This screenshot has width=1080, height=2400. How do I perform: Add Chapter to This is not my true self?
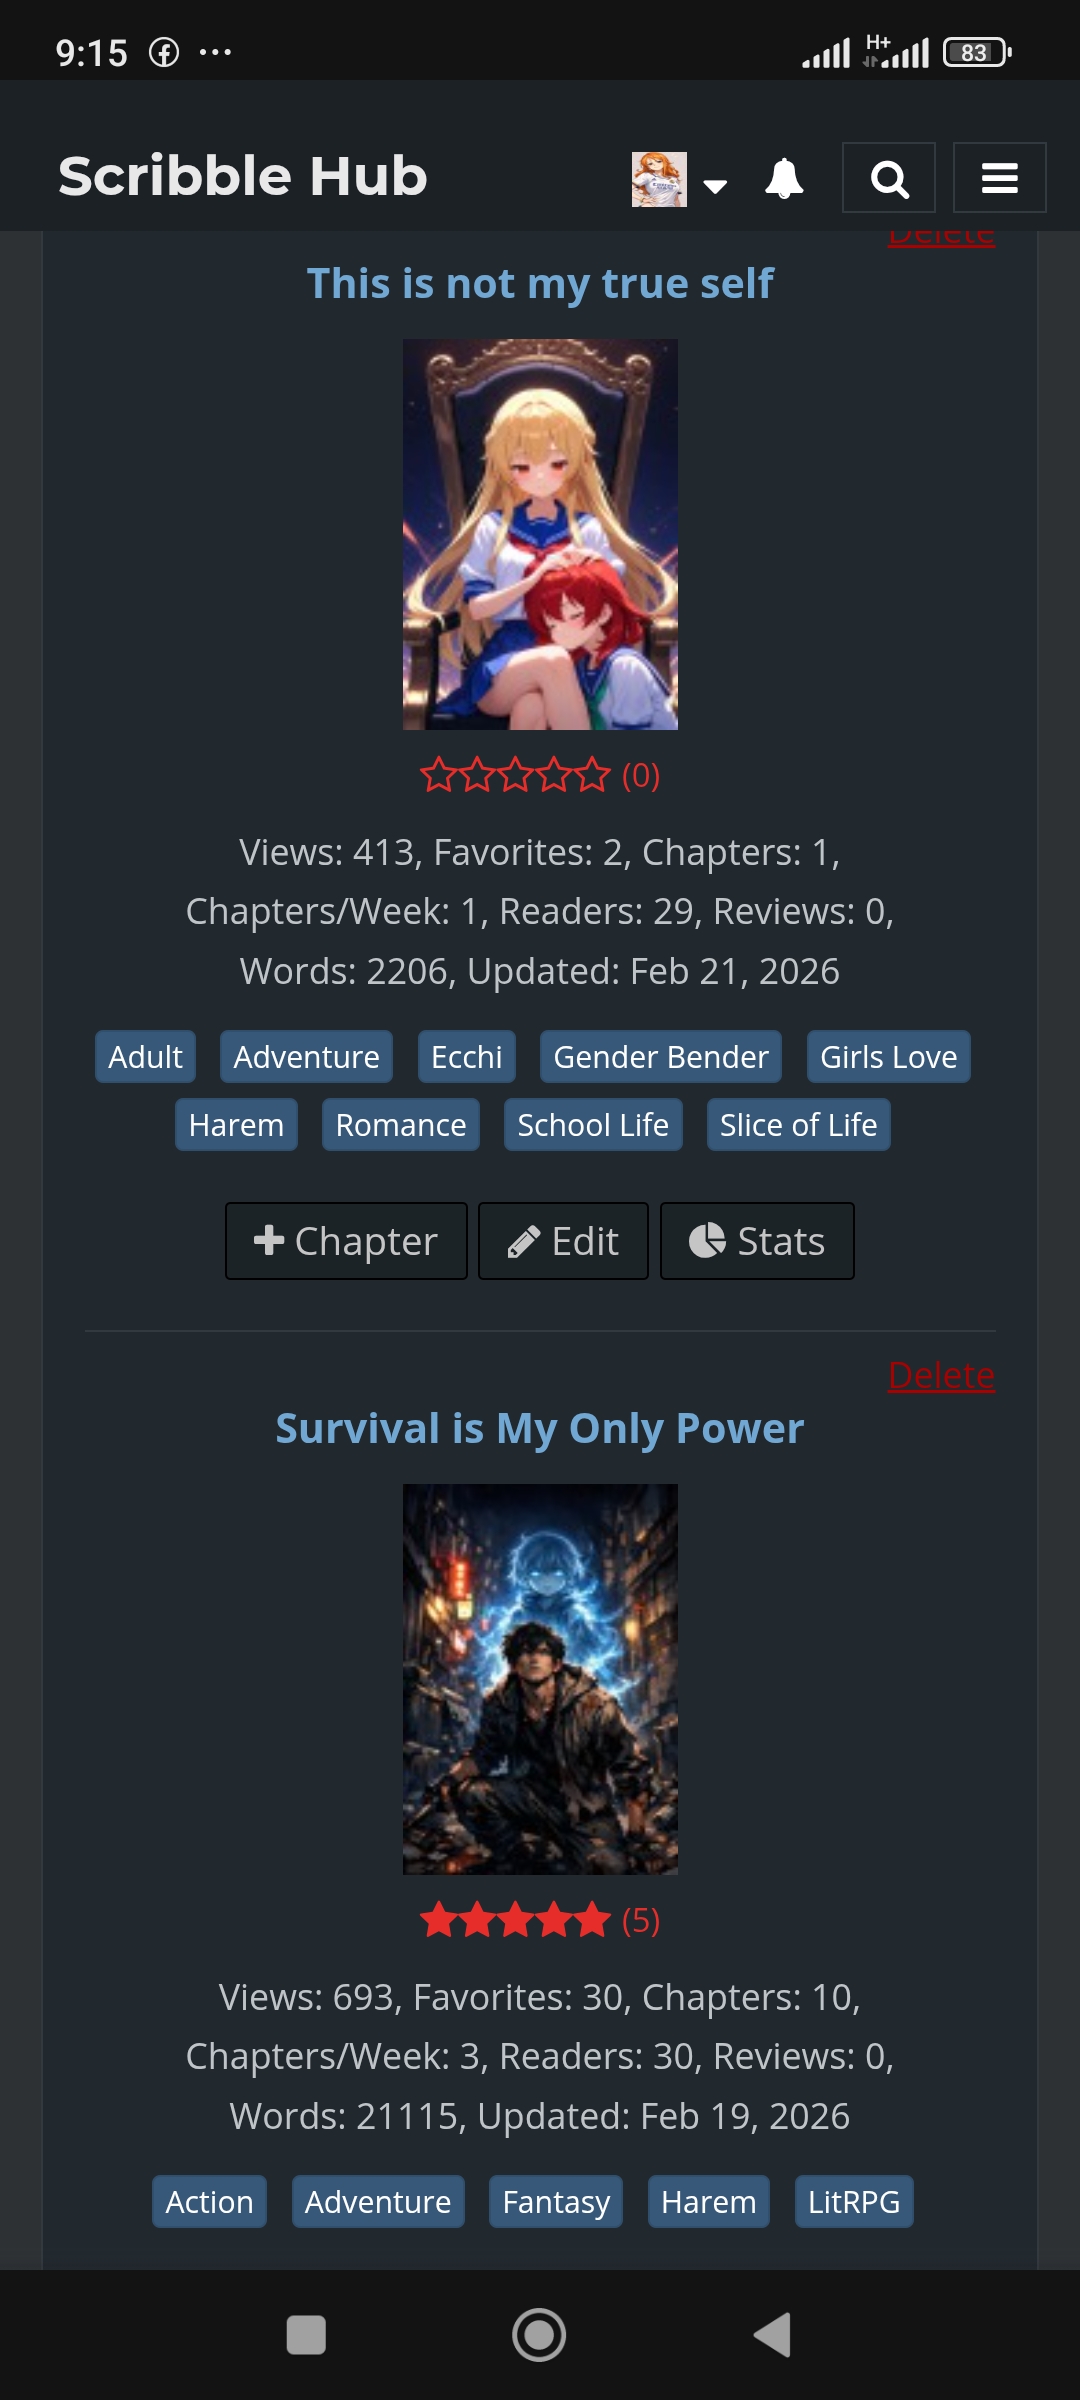346,1241
